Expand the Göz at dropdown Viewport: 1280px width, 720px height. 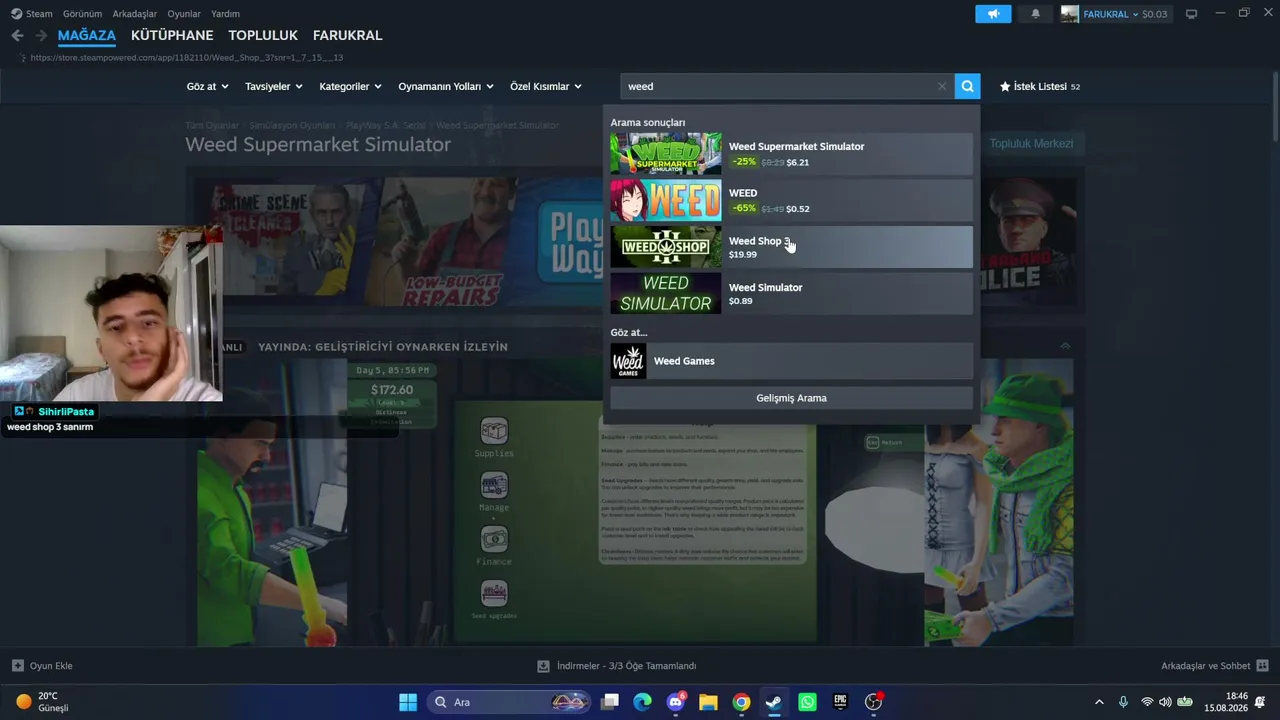coord(207,87)
